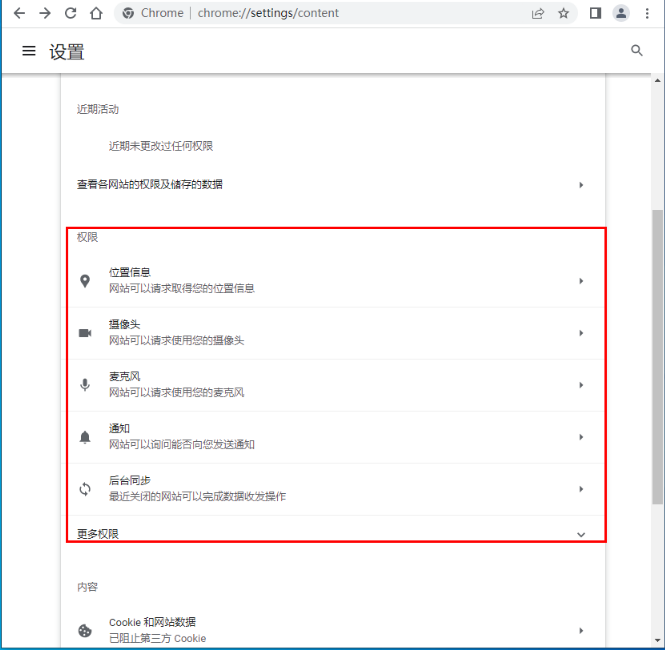Open the profile avatar menu
Image resolution: width=665 pixels, height=650 pixels.
point(621,13)
